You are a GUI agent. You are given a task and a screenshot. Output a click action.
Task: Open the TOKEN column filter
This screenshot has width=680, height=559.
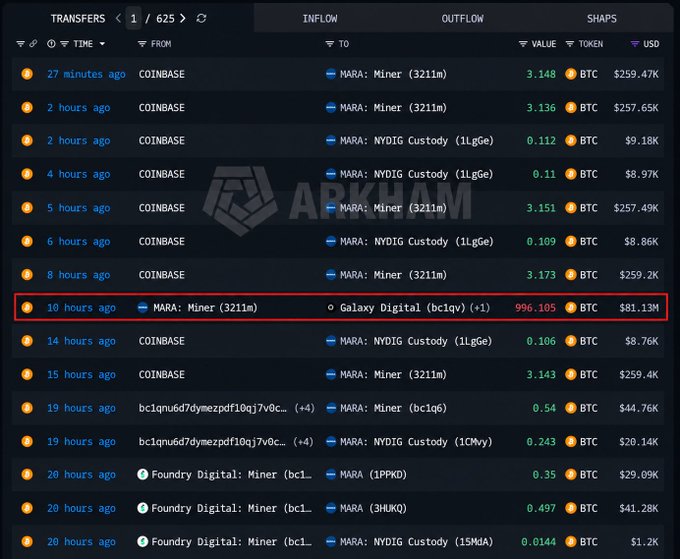tap(570, 44)
